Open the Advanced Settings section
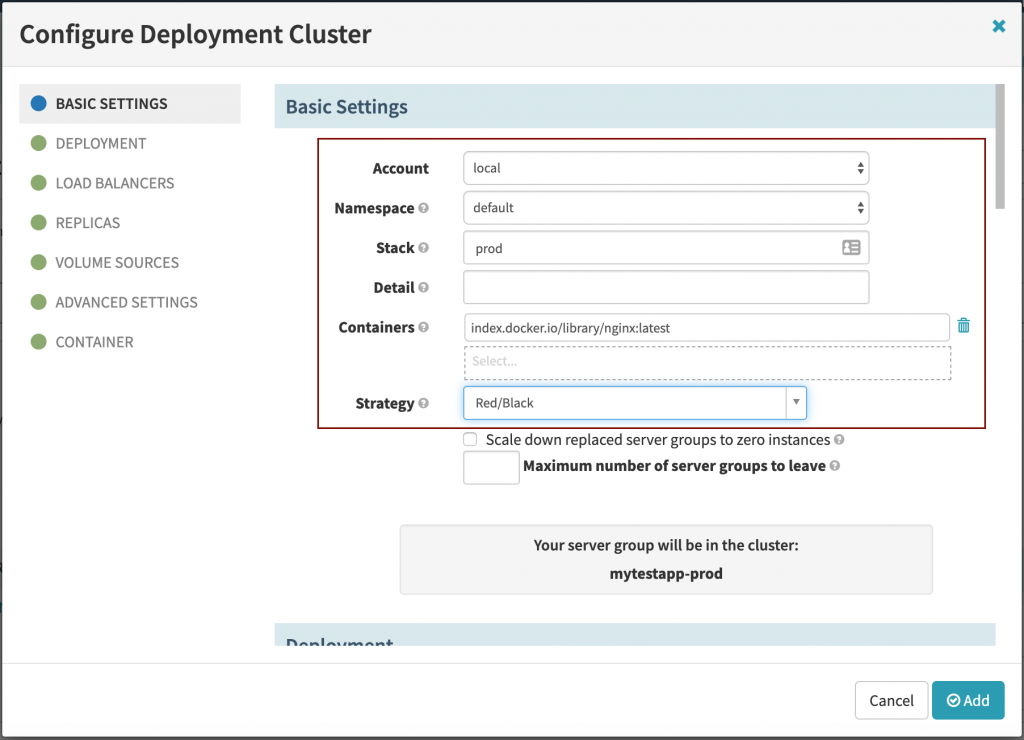 point(126,302)
